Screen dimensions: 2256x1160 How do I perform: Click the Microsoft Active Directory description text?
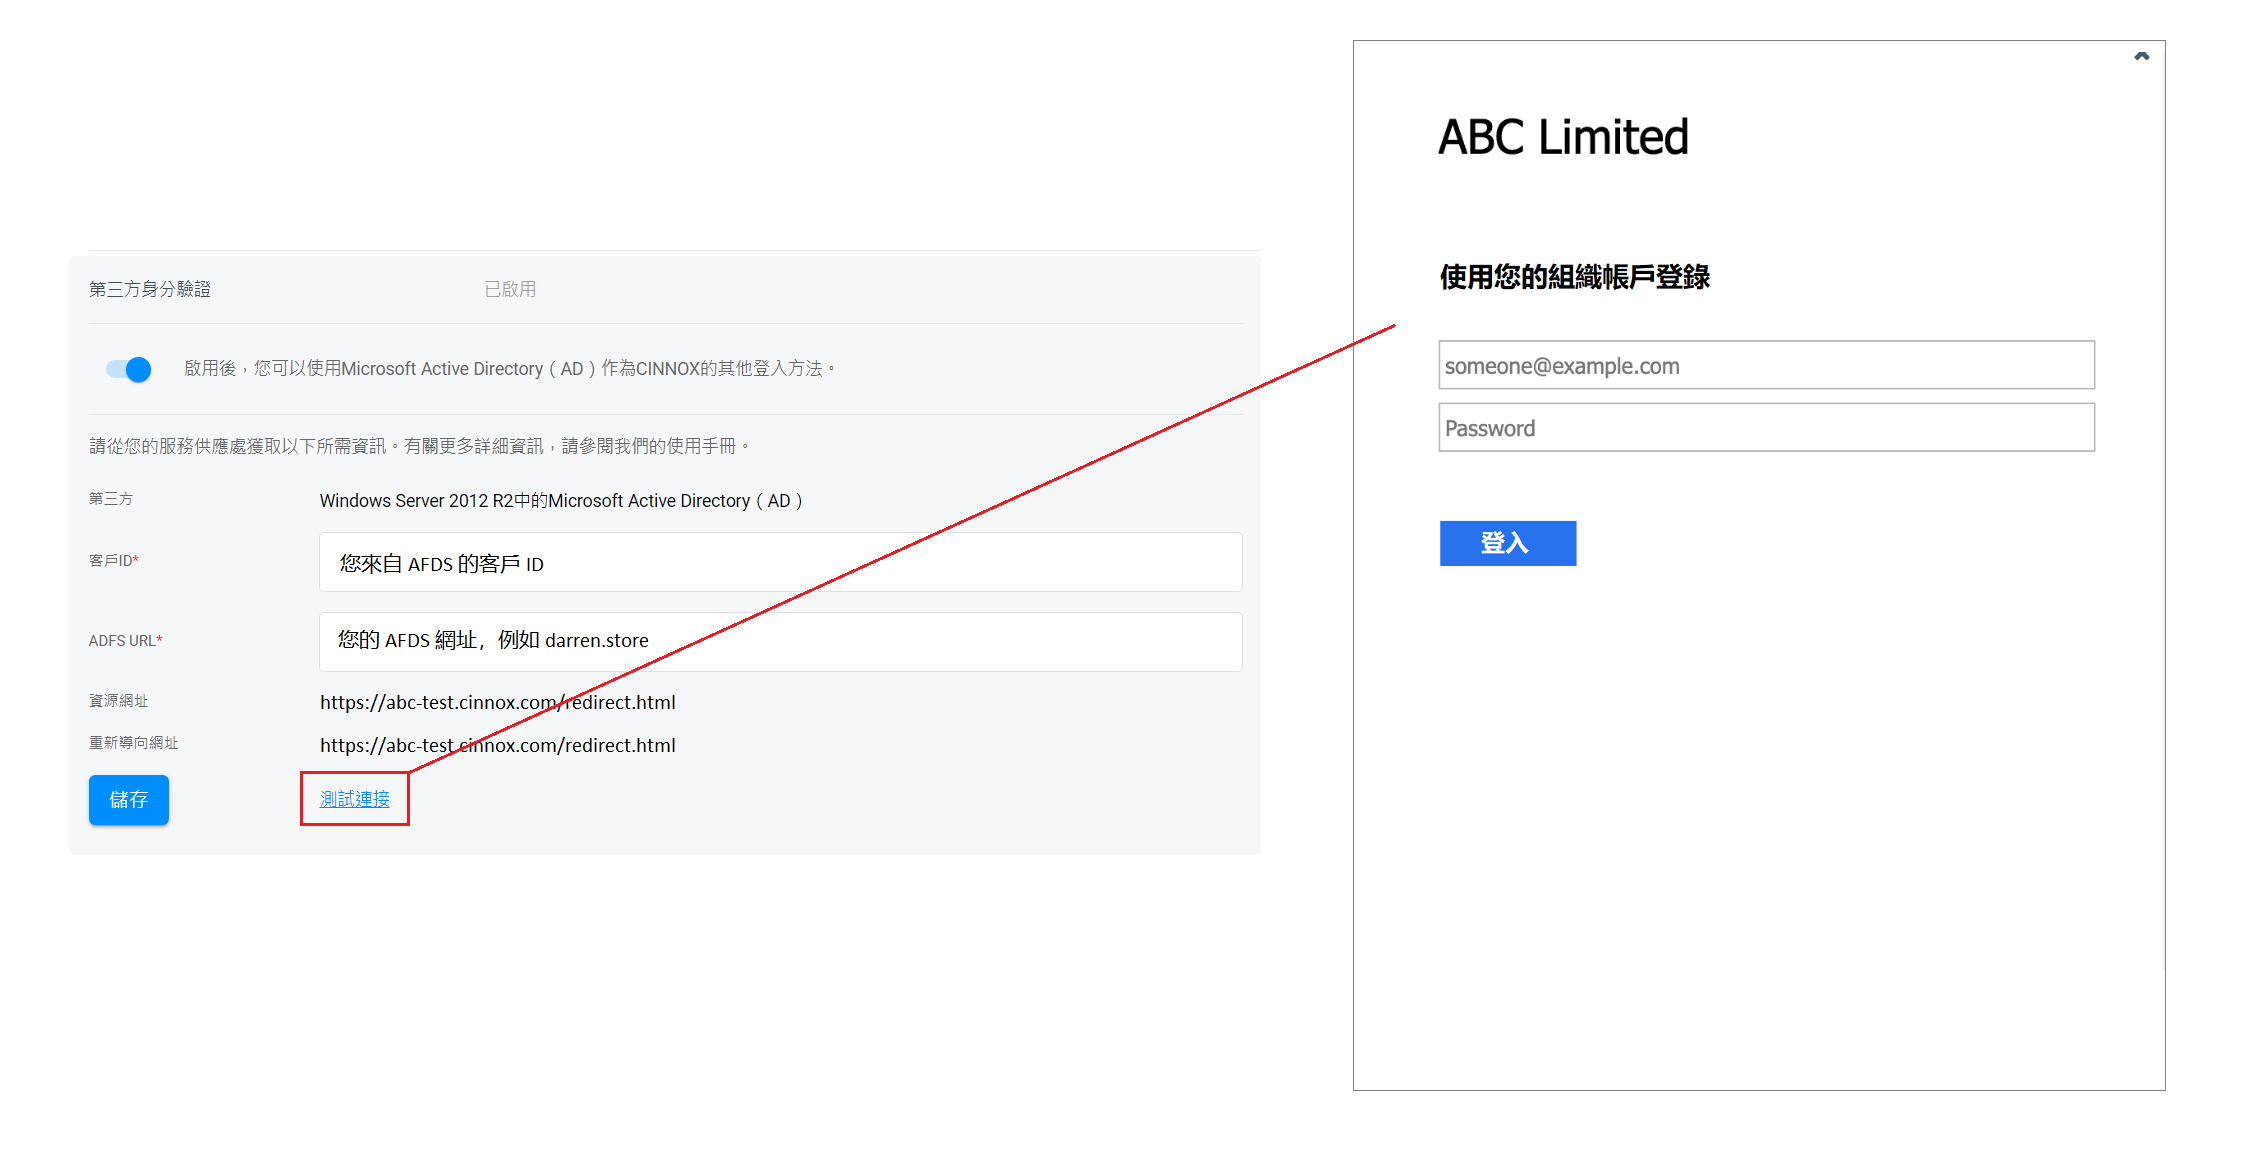click(510, 369)
